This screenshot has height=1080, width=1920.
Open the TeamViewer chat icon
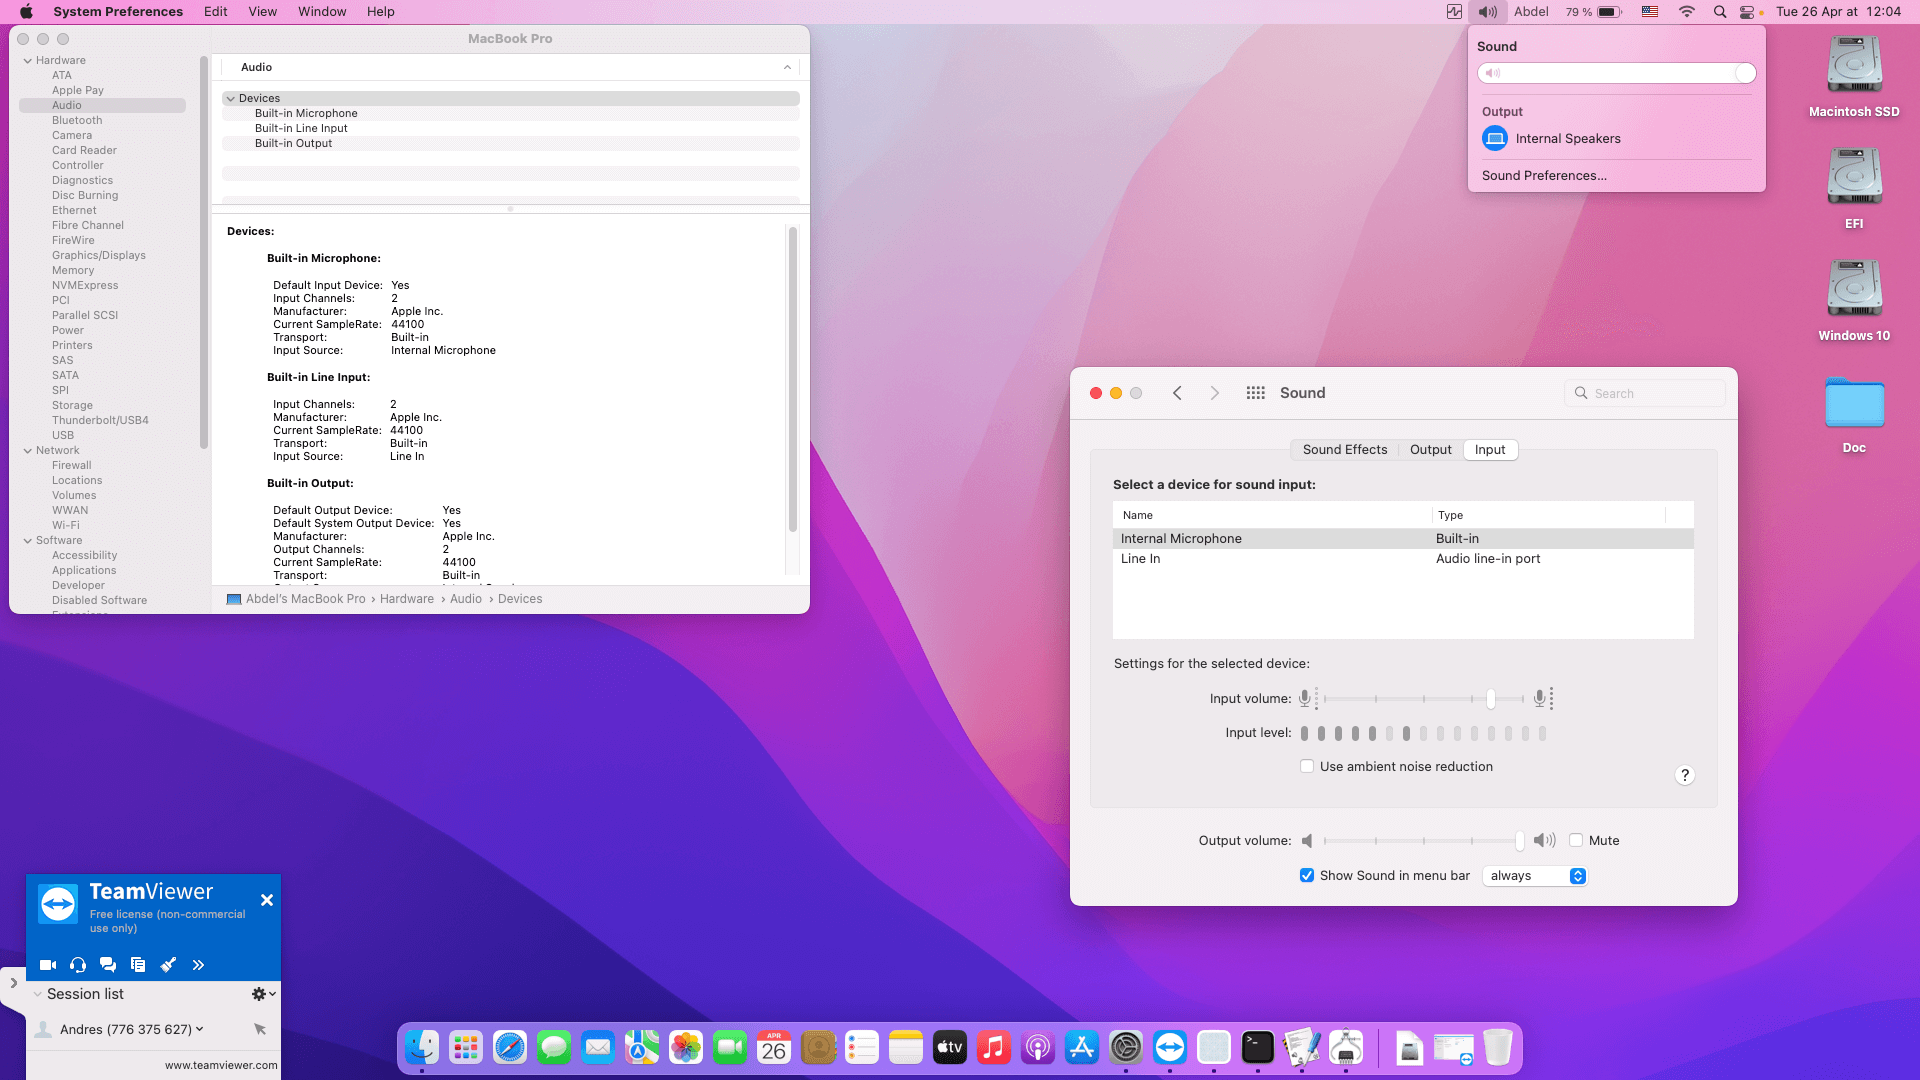[x=108, y=965]
